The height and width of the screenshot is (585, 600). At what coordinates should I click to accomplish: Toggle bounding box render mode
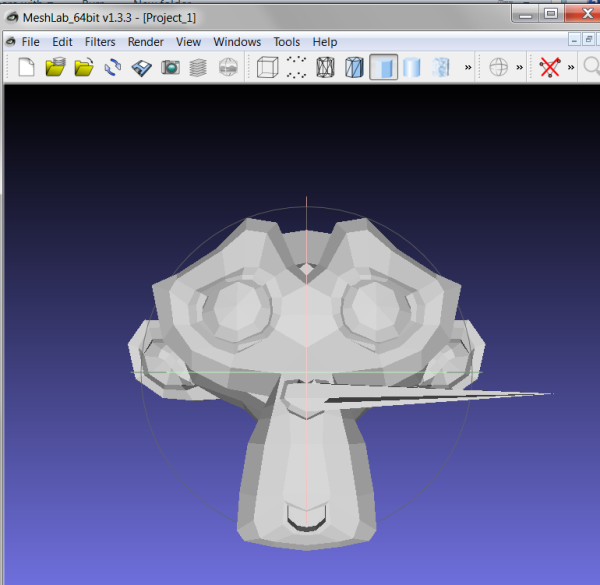click(268, 68)
